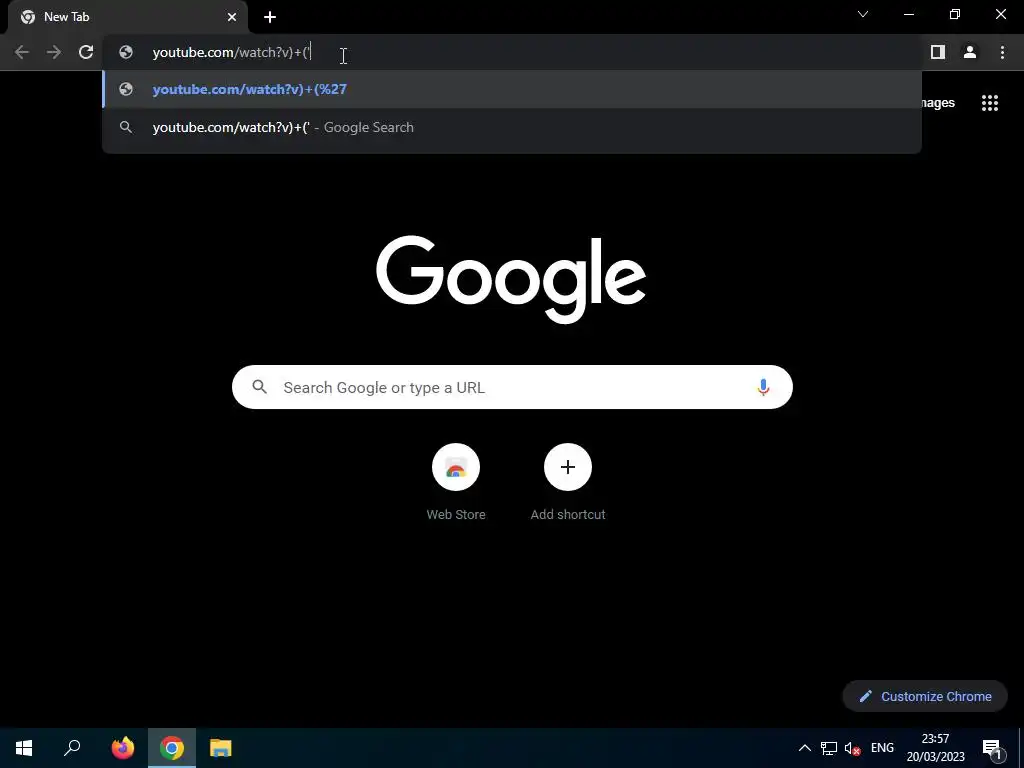Click the muted volume tray icon
Screen dimensions: 1024x768
(852, 748)
